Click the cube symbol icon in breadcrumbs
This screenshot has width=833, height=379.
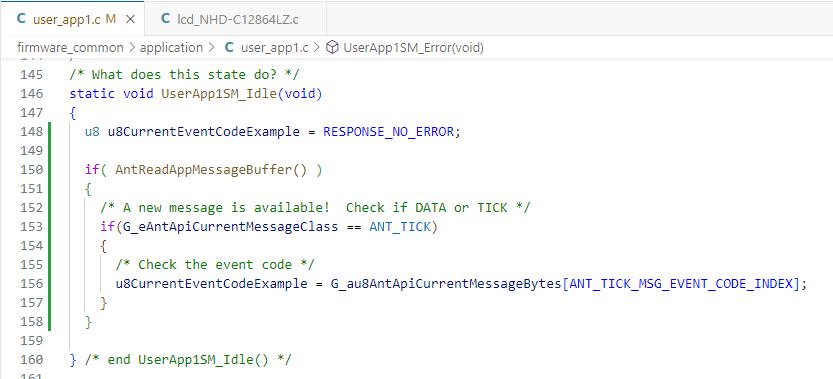pyautogui.click(x=332, y=47)
